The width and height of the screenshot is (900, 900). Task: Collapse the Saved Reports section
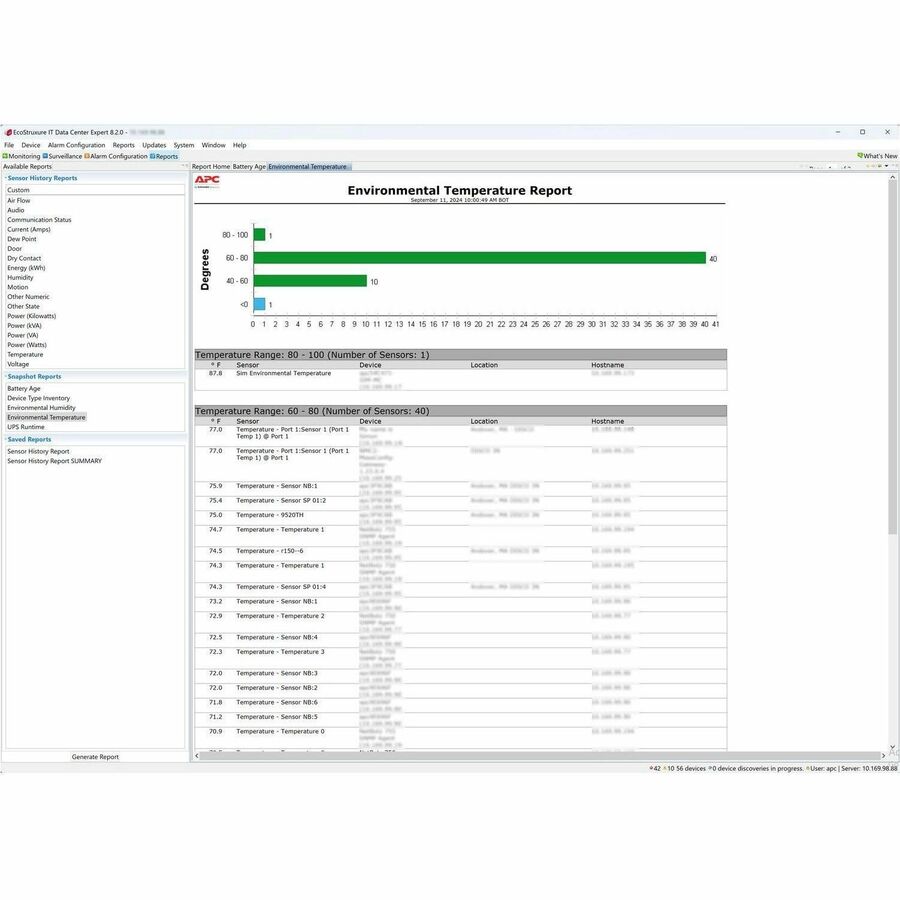8,439
